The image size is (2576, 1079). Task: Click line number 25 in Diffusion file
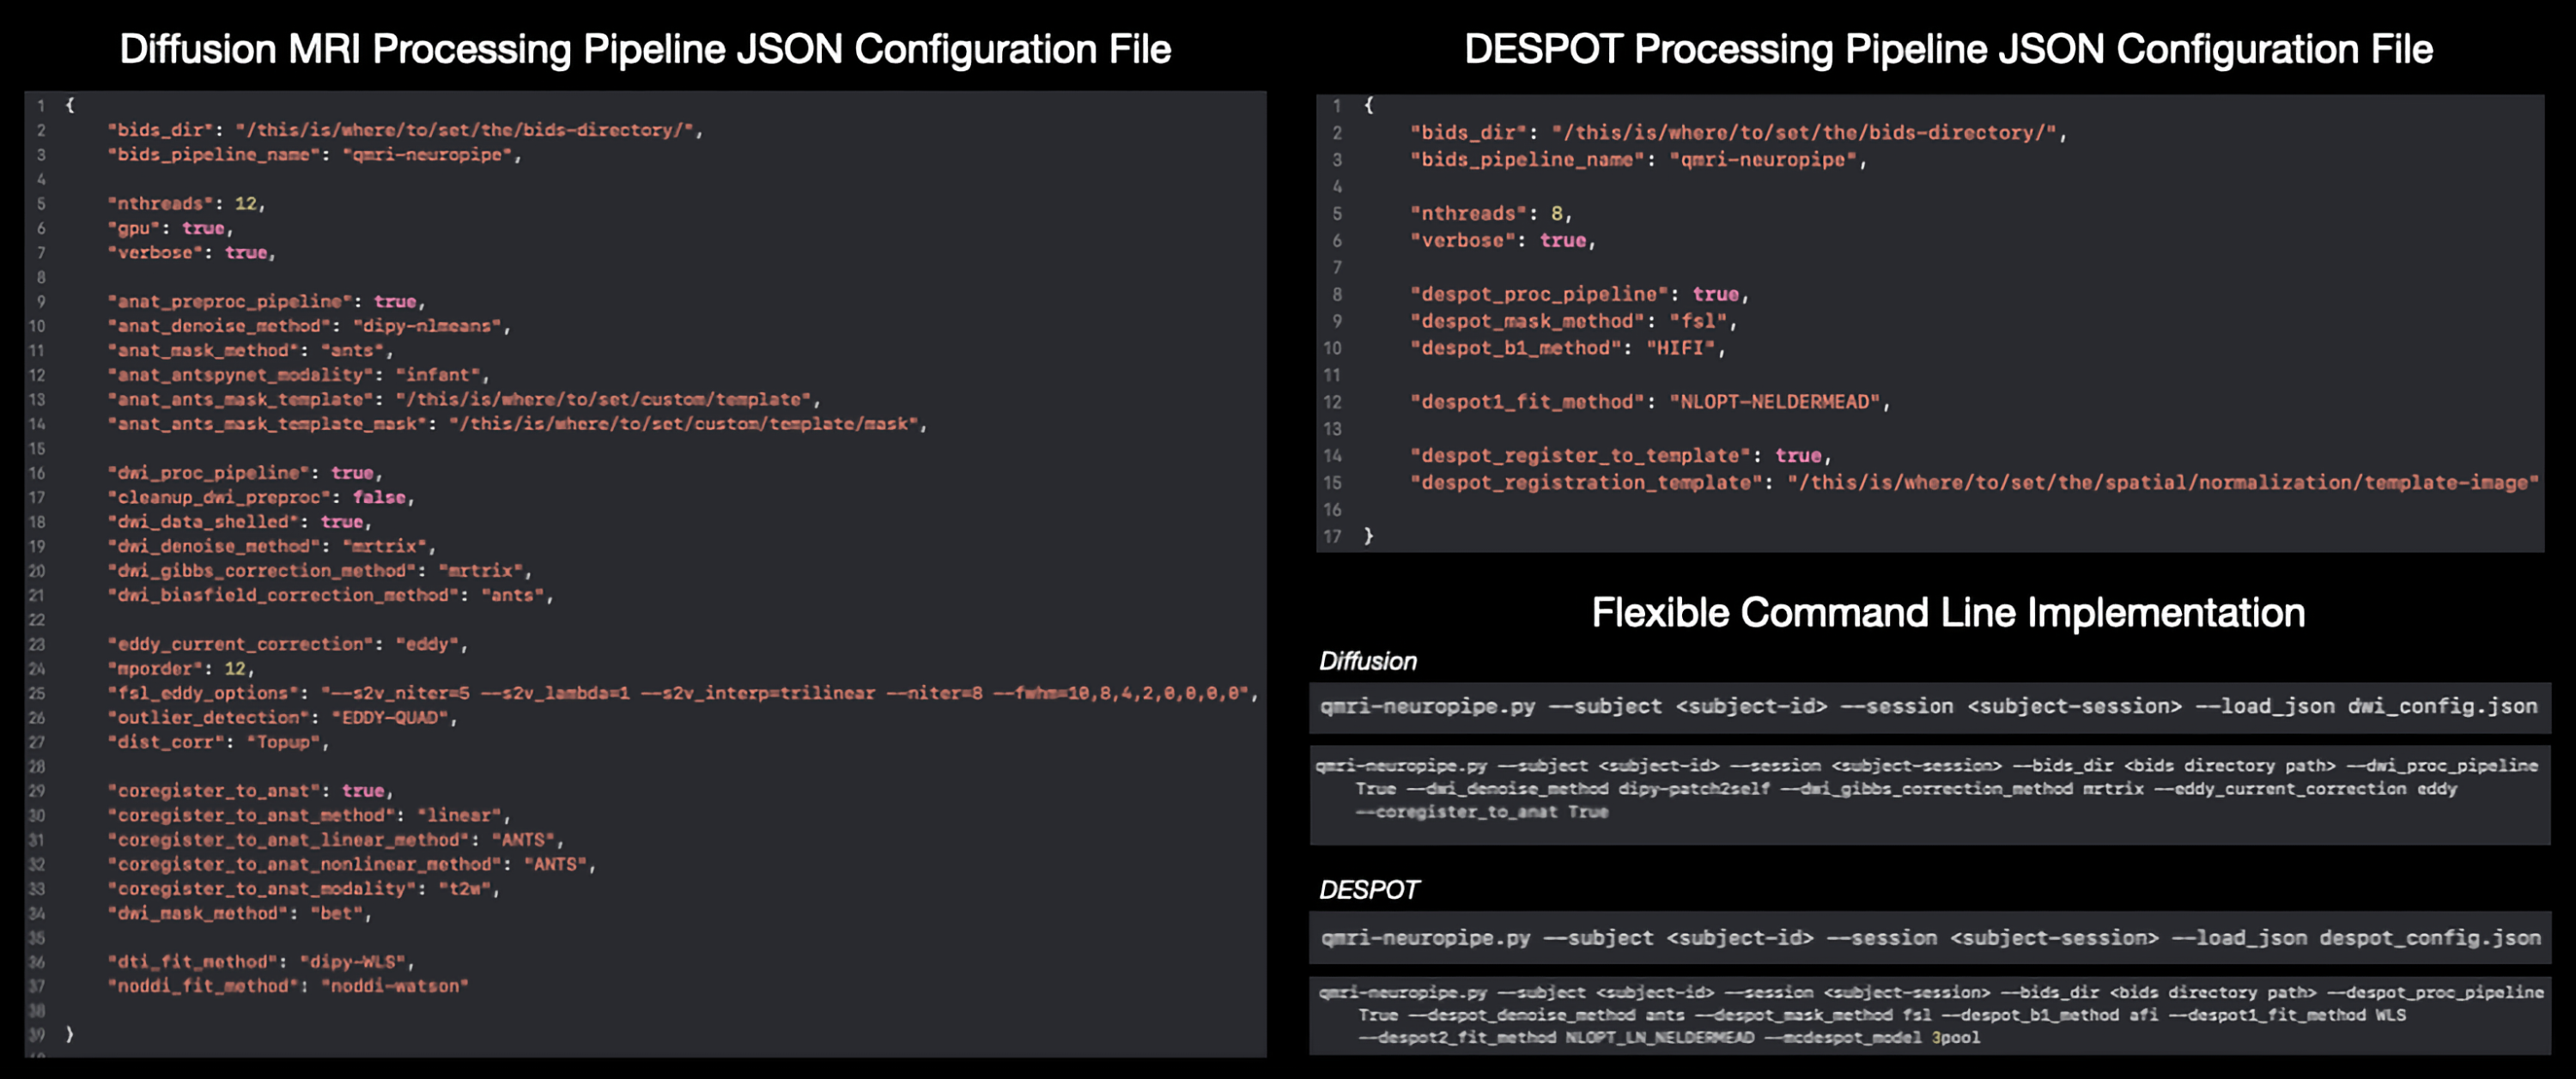point(37,693)
